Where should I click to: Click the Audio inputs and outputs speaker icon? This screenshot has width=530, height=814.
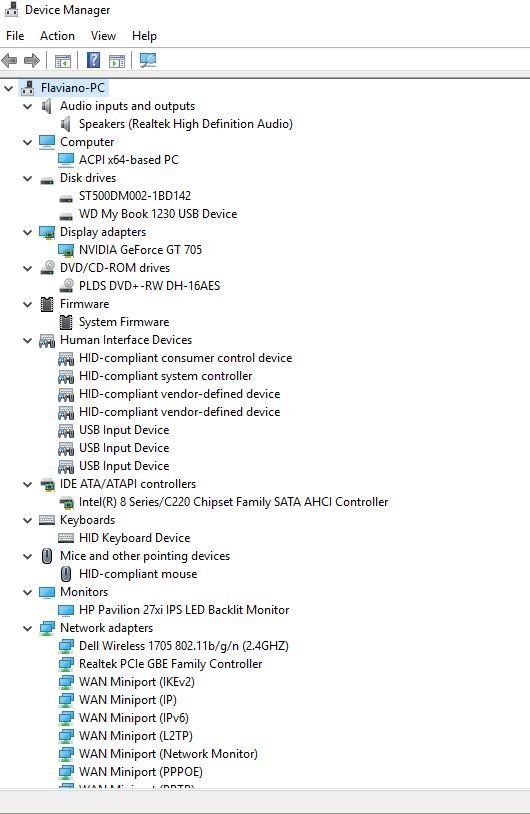47,106
